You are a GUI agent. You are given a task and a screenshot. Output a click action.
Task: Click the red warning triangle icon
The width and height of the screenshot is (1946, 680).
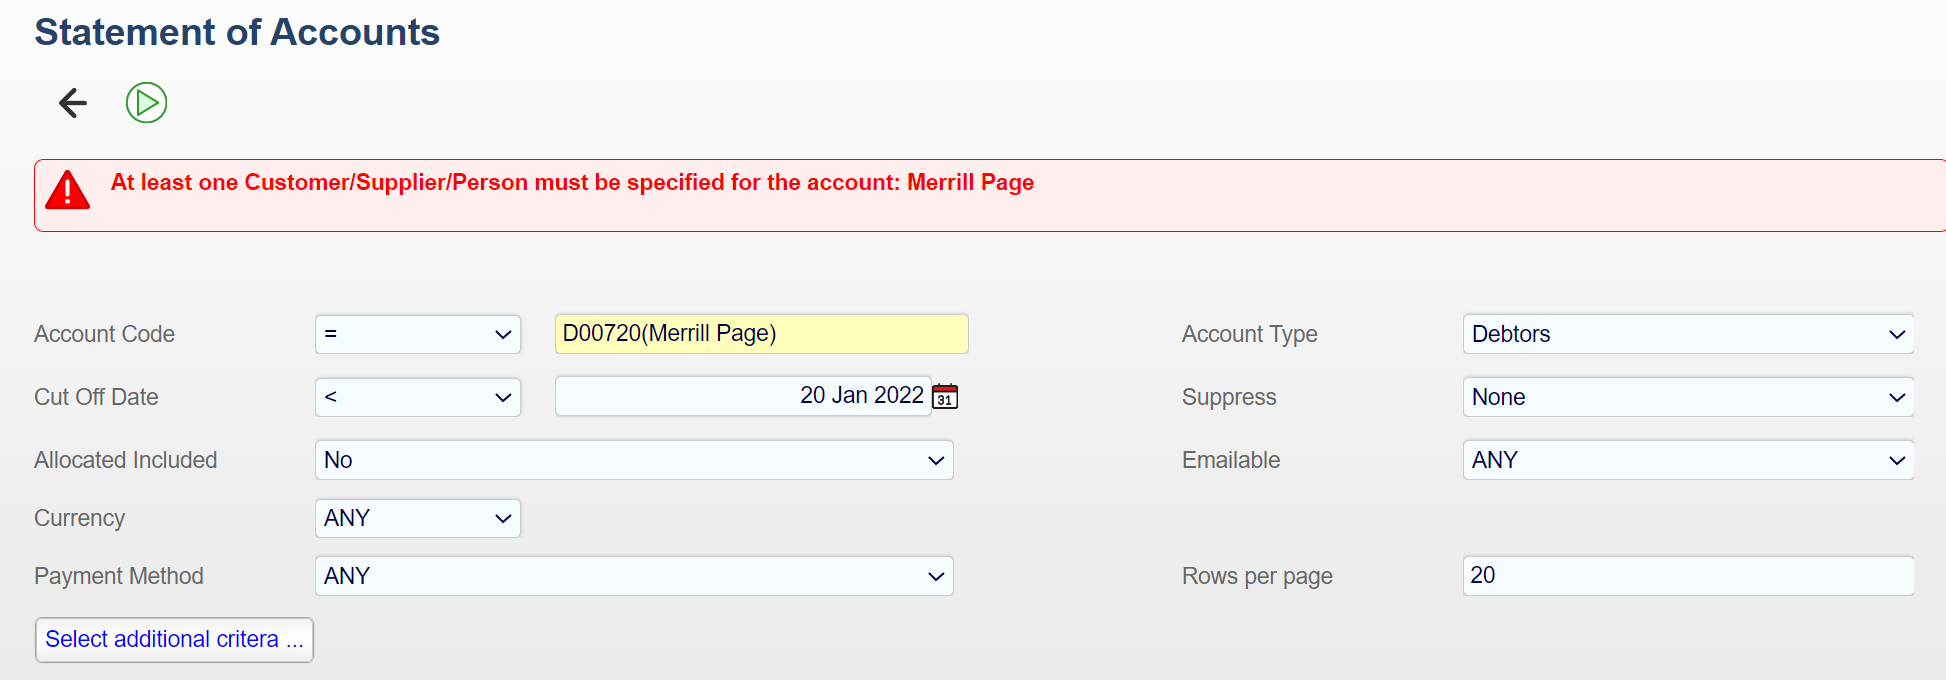tap(68, 190)
